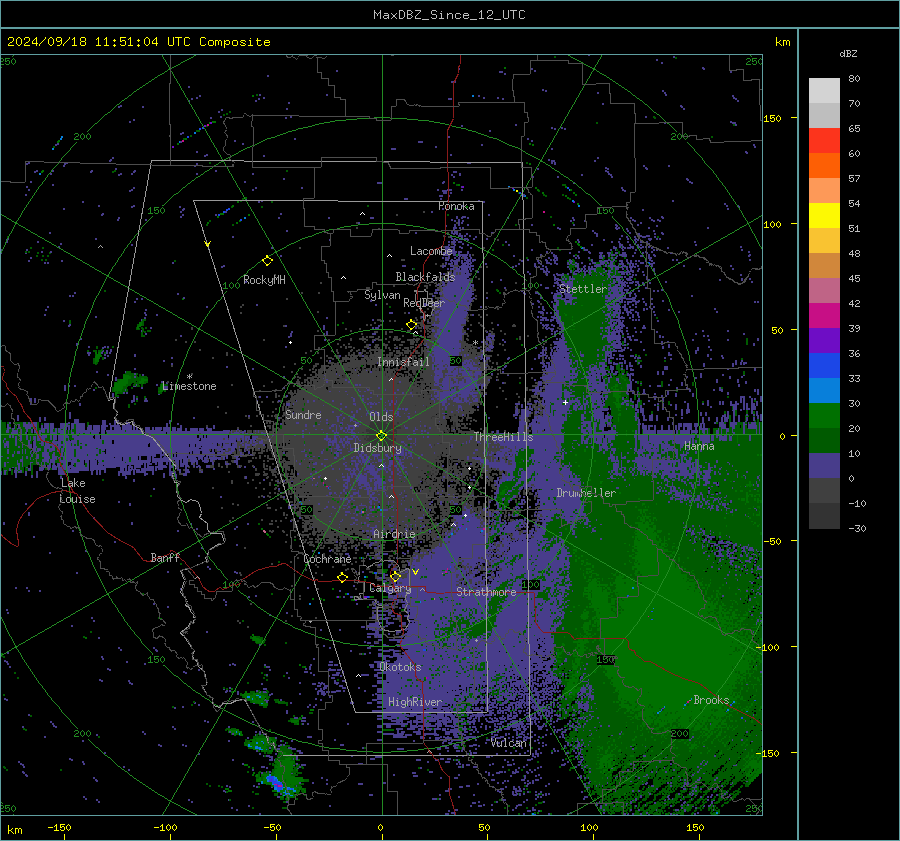The image size is (900, 841).
Task: Select the radar site diamond at Didsbury
Action: (x=381, y=436)
